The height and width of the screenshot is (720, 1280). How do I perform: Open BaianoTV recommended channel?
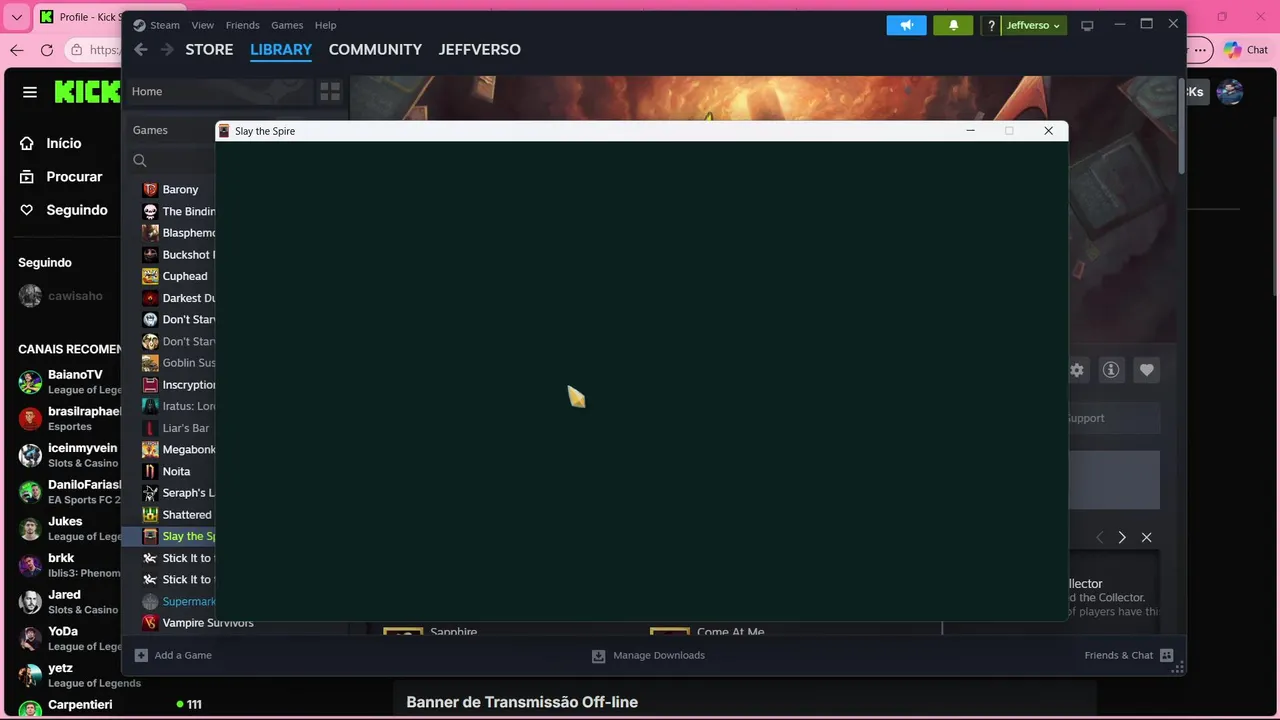pyautogui.click(x=68, y=382)
